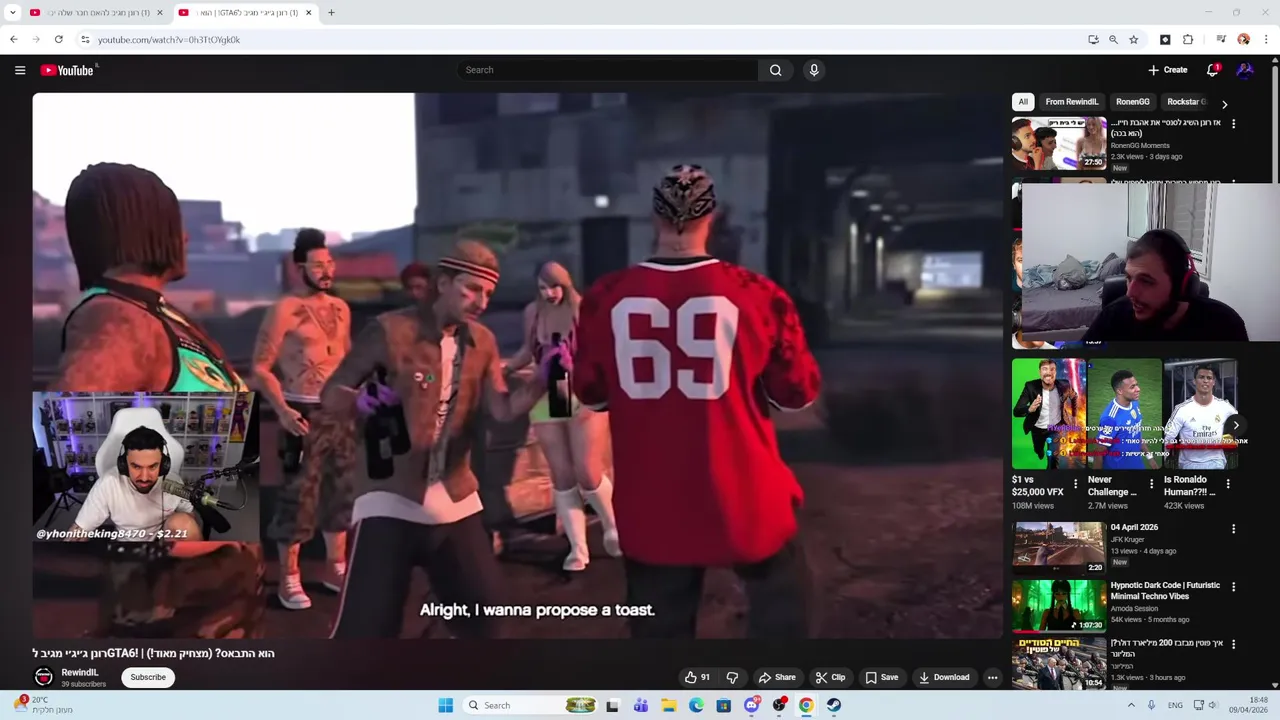The image size is (1280, 720).
Task: Click the video player frame
Action: (517, 365)
